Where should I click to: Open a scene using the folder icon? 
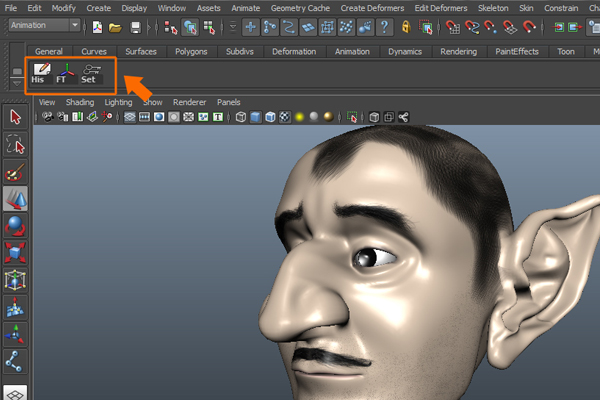tap(115, 27)
